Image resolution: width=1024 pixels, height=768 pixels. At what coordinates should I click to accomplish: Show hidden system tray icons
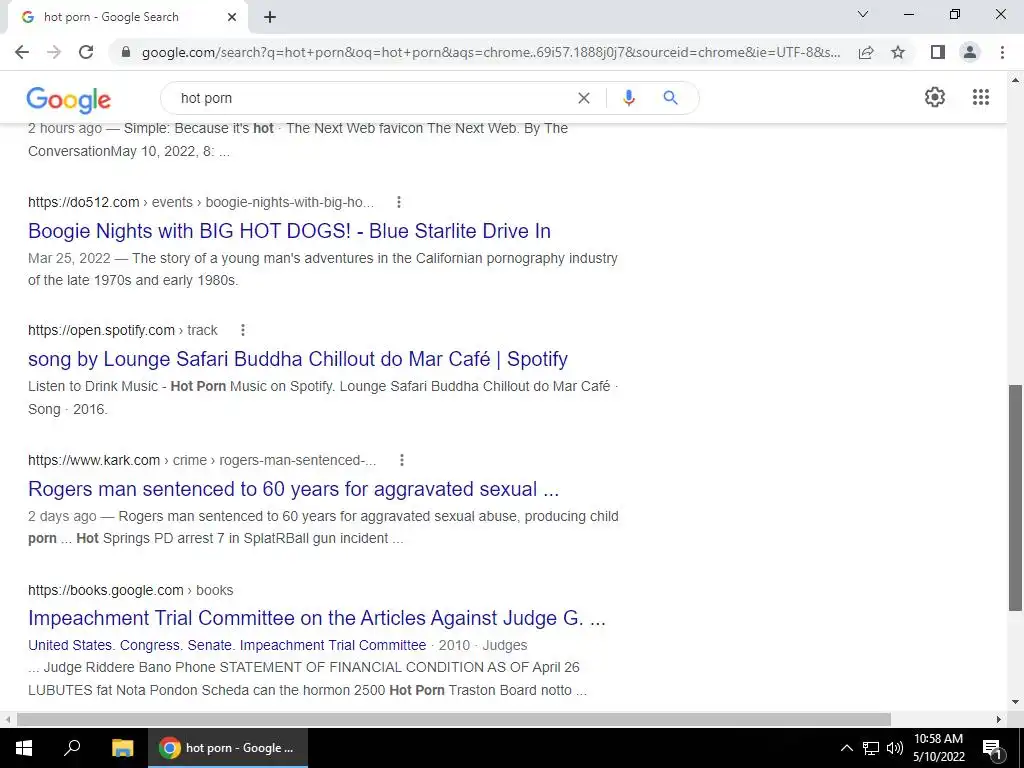[x=846, y=748]
